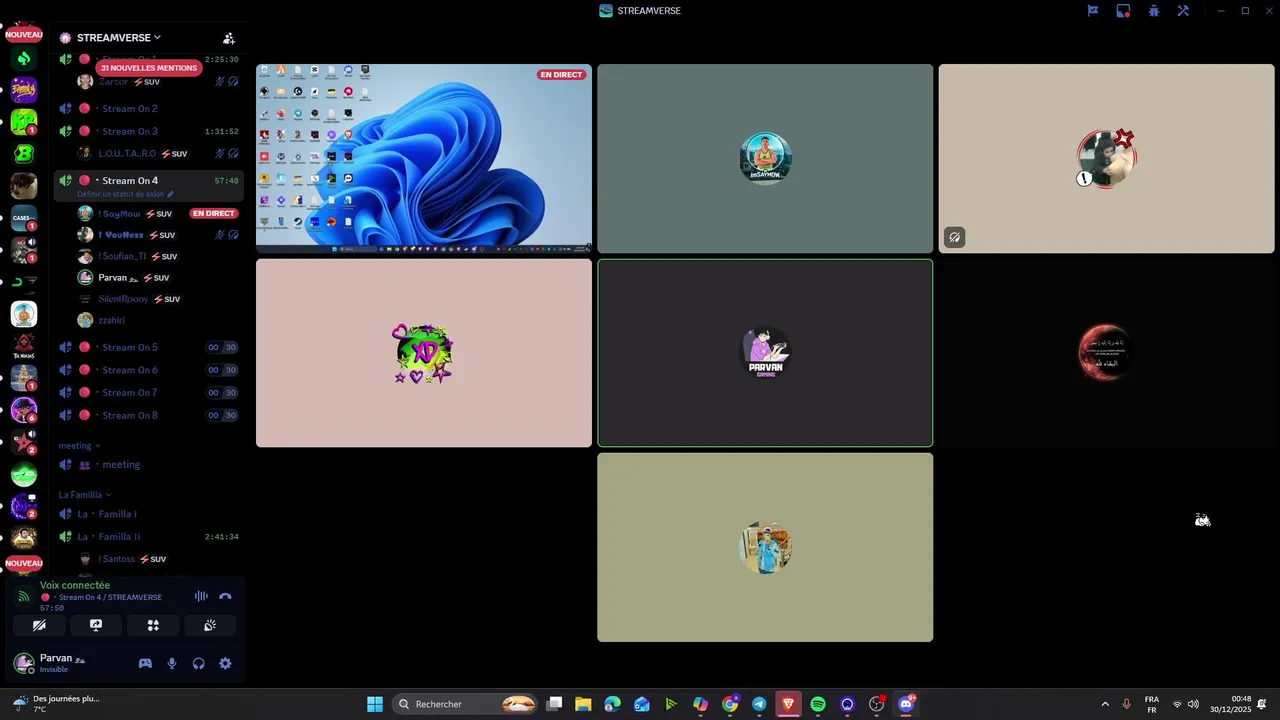
Task: Show hidden system tray icons
Action: 1105,704
